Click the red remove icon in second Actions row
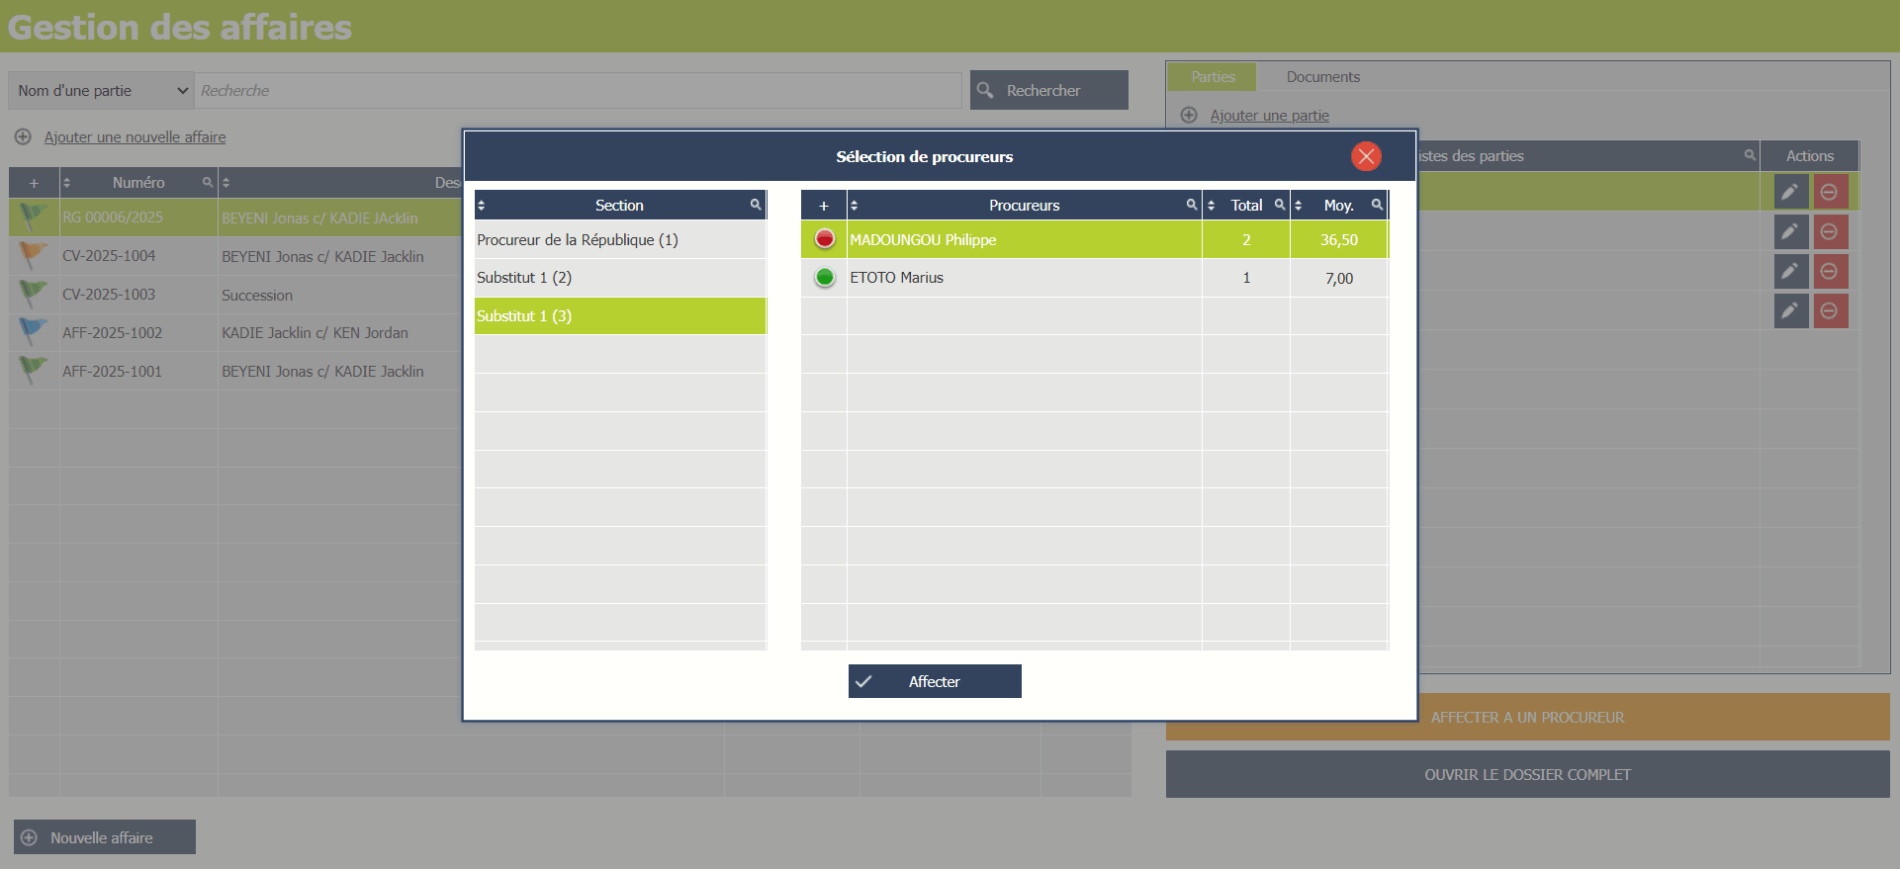This screenshot has width=1900, height=869. coord(1829,232)
